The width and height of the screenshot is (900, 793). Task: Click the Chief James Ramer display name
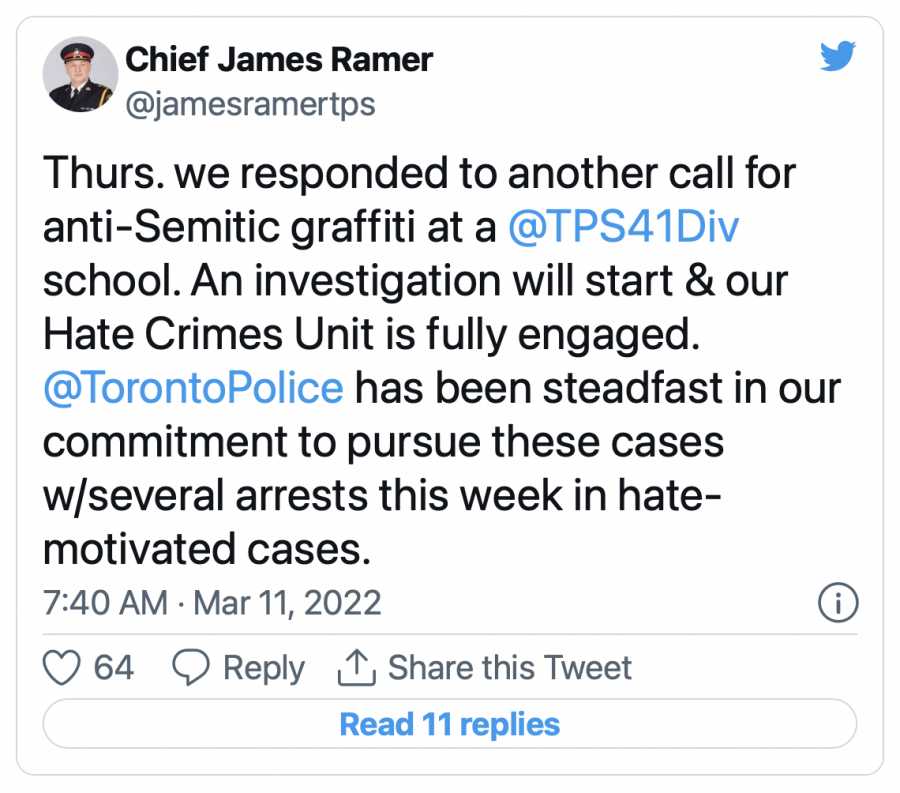coord(279,60)
